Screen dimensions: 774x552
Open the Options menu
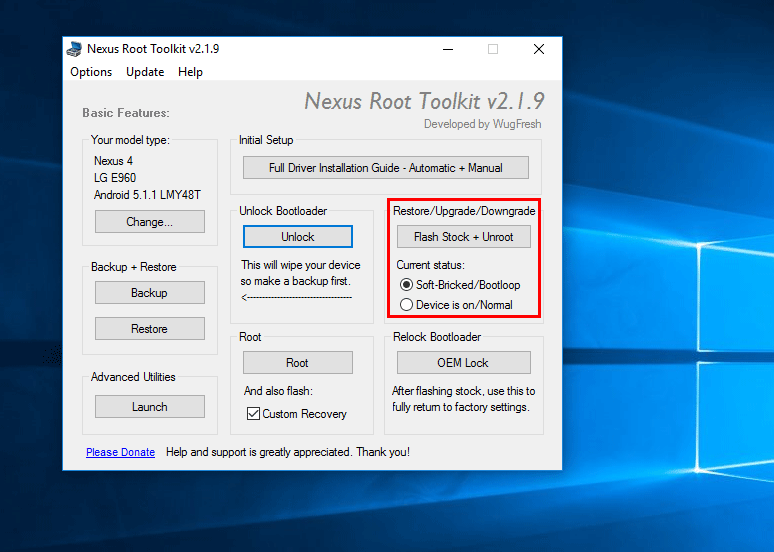click(x=91, y=72)
